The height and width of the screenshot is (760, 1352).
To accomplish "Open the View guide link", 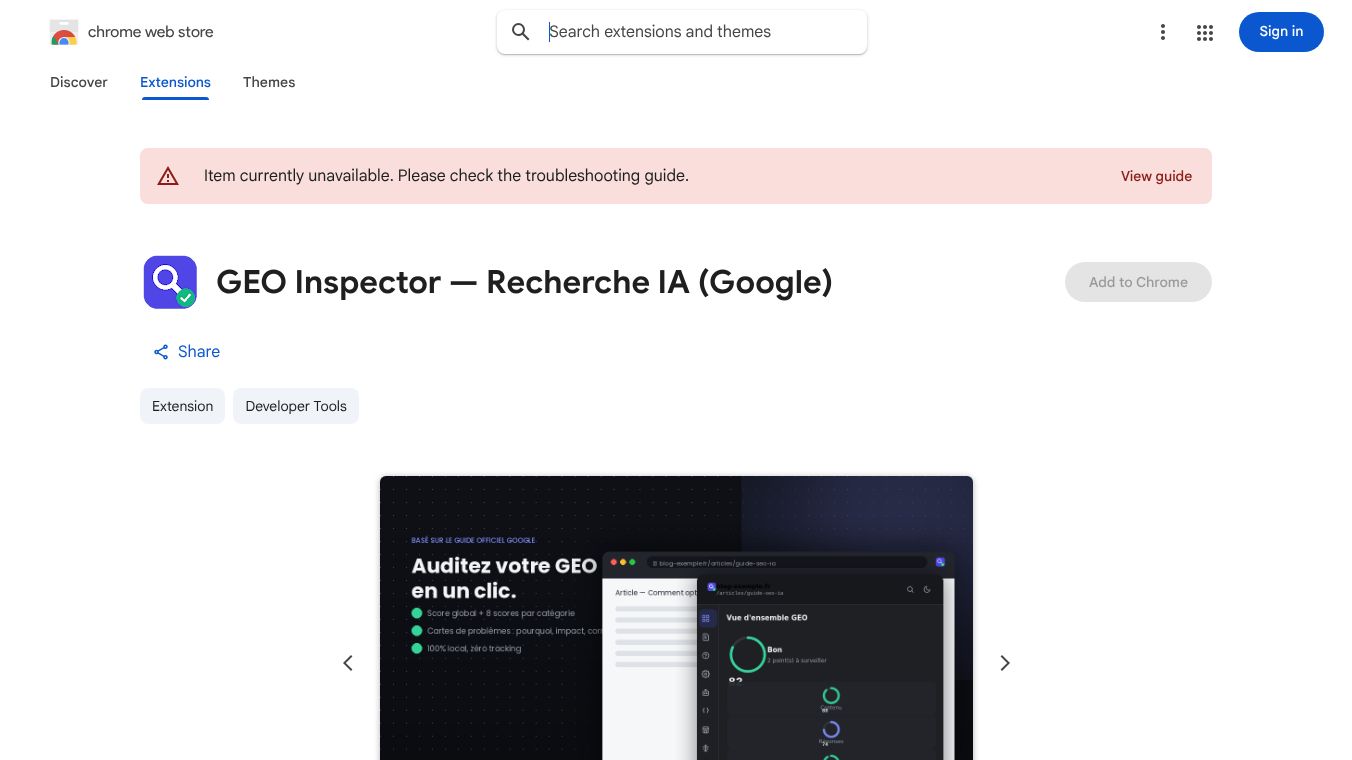I will tap(1156, 176).
